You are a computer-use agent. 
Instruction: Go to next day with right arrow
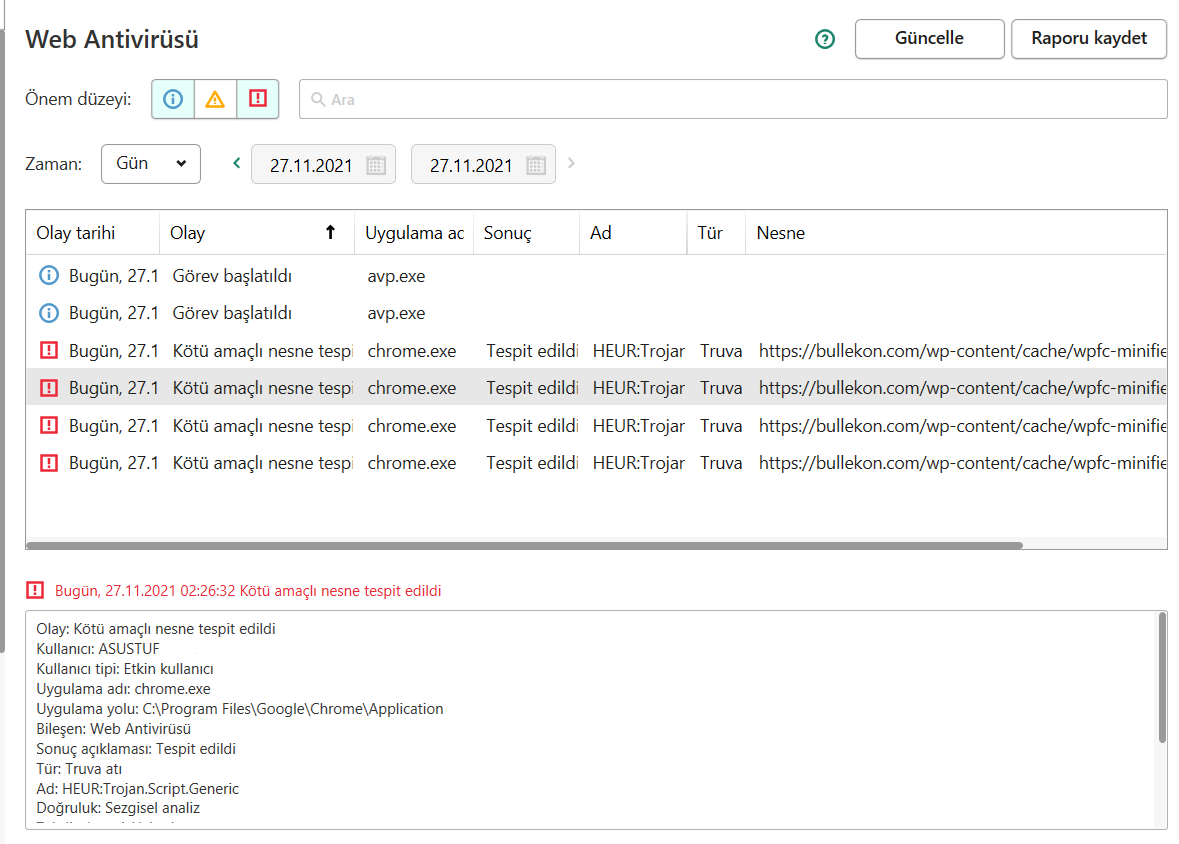(572, 163)
